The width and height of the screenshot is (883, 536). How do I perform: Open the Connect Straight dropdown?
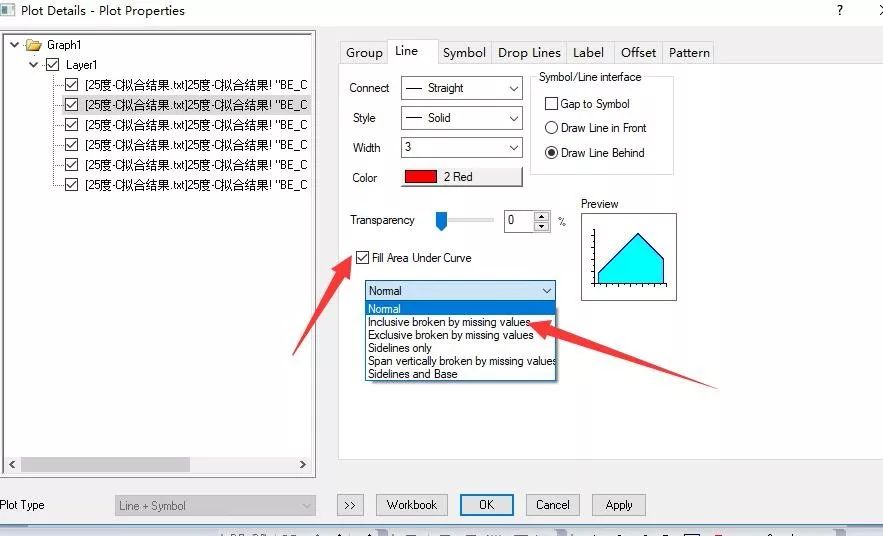point(461,88)
